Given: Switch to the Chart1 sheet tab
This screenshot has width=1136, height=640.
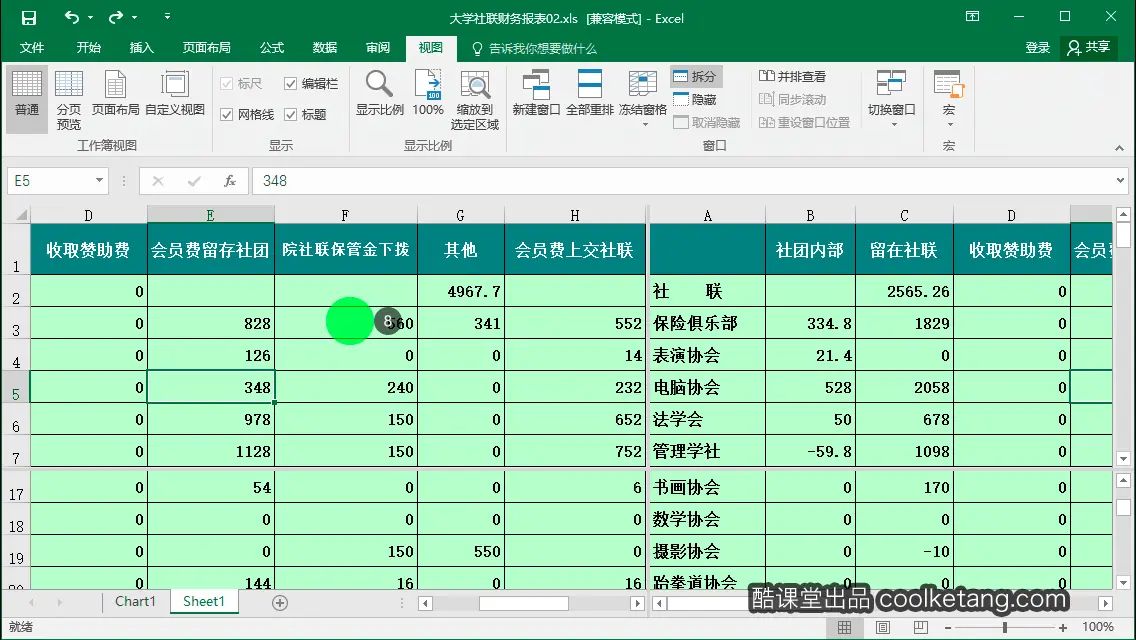Looking at the screenshot, I should pos(135,602).
